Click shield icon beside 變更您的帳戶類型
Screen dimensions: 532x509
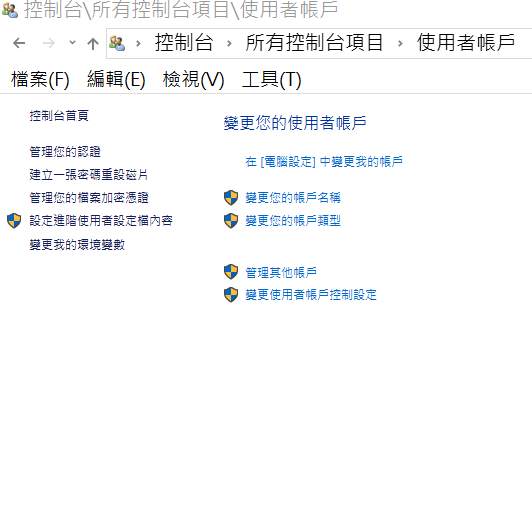231,221
